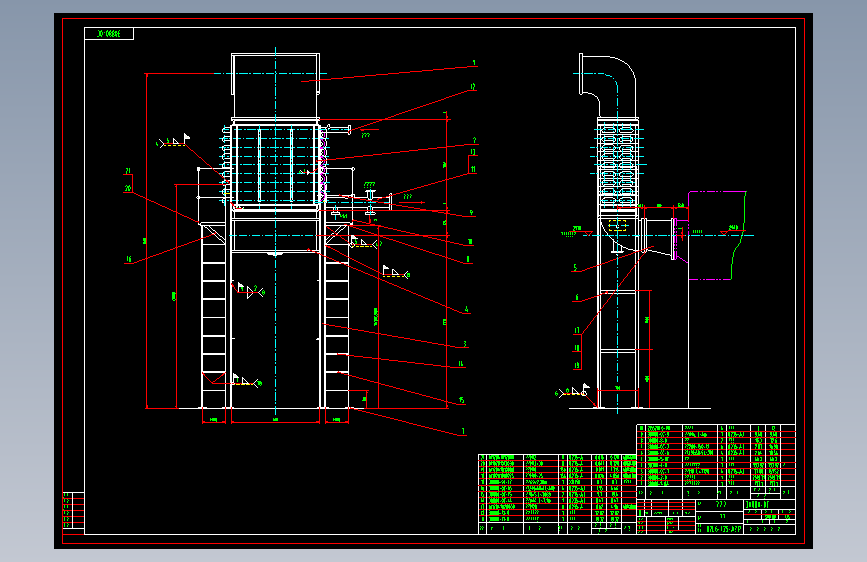The width and height of the screenshot is (867, 562).
Task: Select callout number 3 on the front view
Action: pos(465,344)
